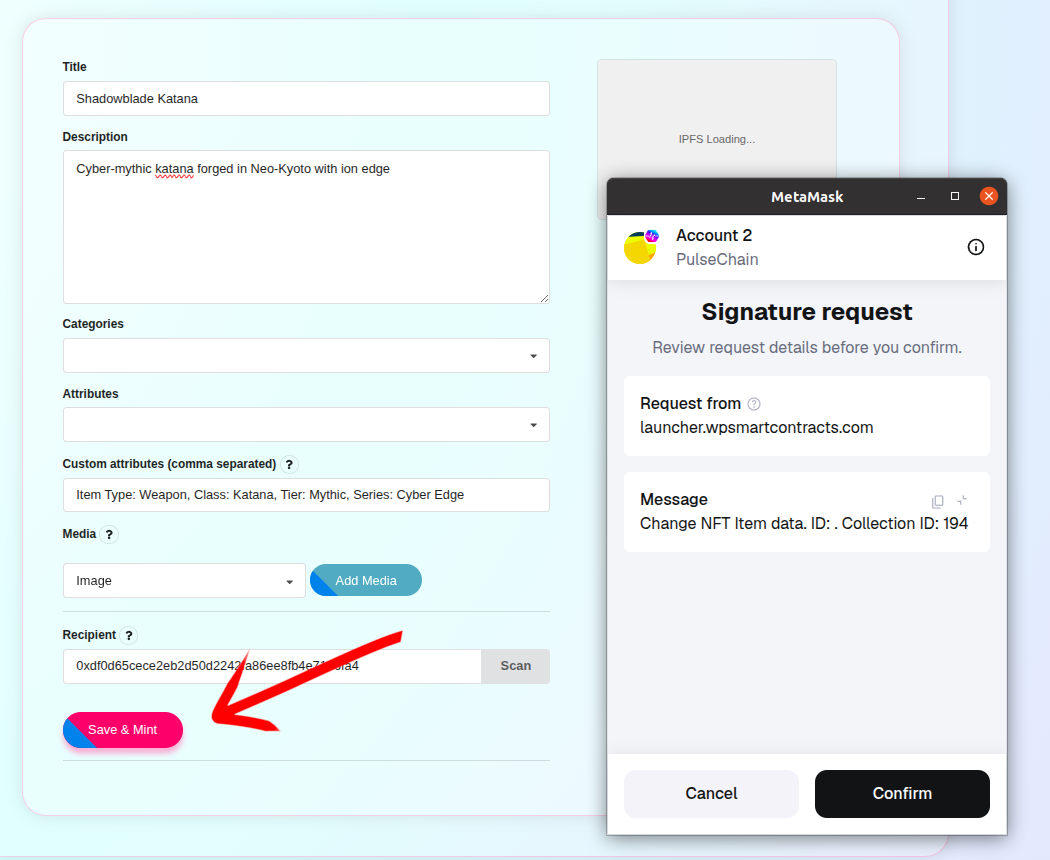
Task: Confirm the MetaMask signature request
Action: [901, 793]
